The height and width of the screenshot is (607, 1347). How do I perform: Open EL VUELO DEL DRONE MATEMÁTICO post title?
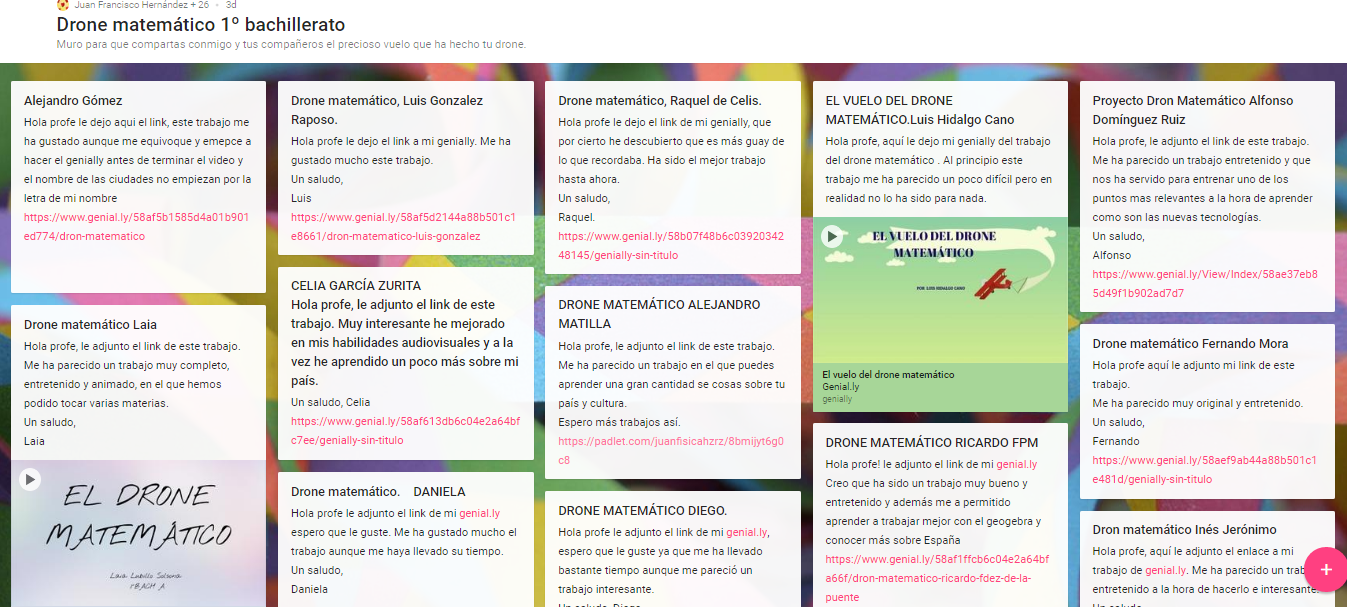920,110
